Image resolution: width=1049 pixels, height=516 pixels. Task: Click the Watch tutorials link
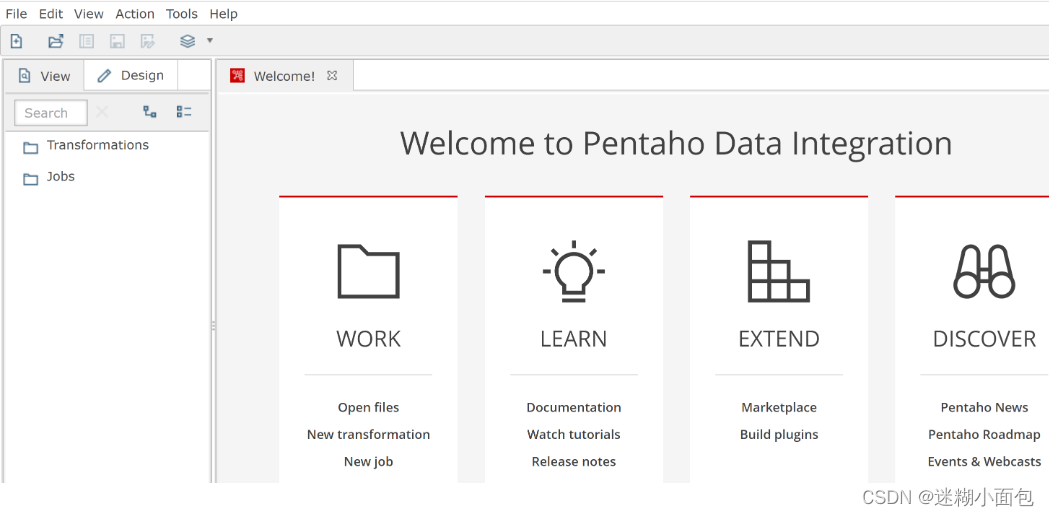coord(574,434)
